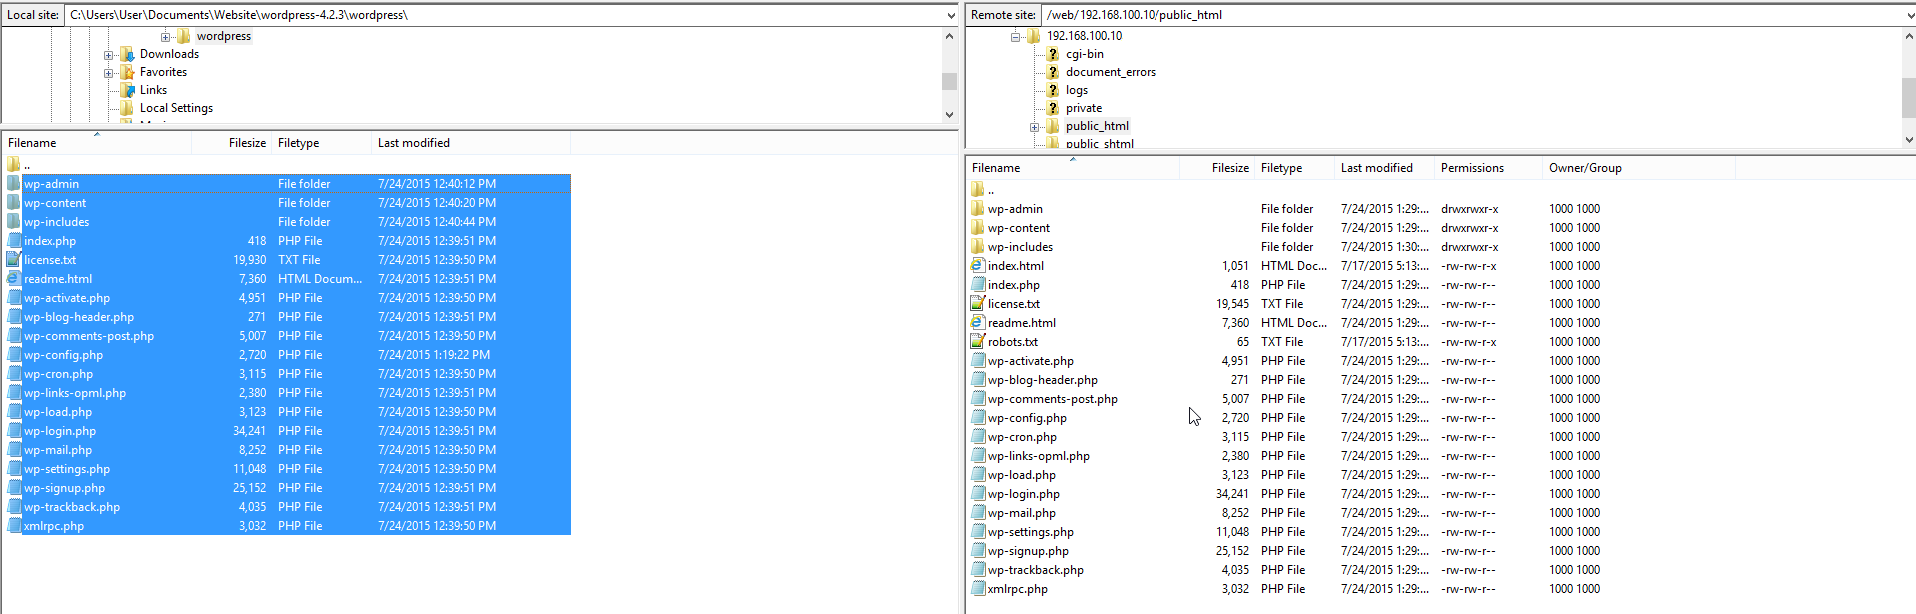
Task: Click the cgi-bin unknown folder icon
Action: [x=1053, y=54]
